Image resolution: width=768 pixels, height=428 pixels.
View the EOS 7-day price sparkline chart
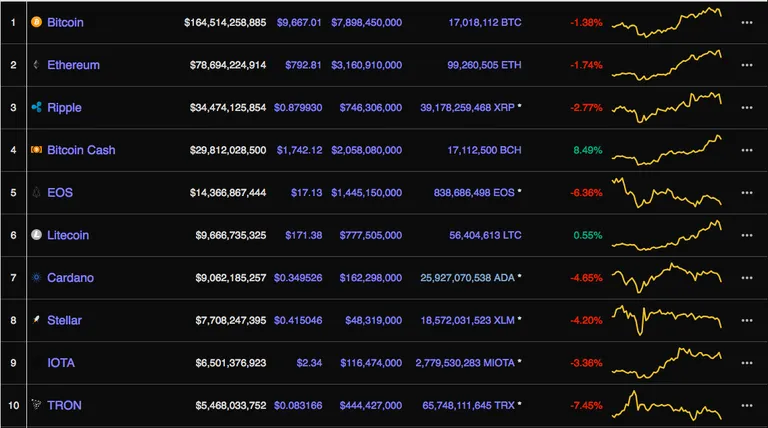click(667, 193)
